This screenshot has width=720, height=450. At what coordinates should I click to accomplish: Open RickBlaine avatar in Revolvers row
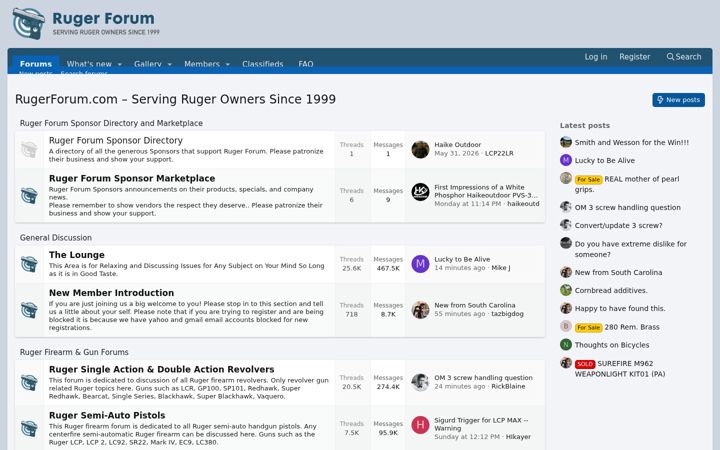click(x=420, y=382)
